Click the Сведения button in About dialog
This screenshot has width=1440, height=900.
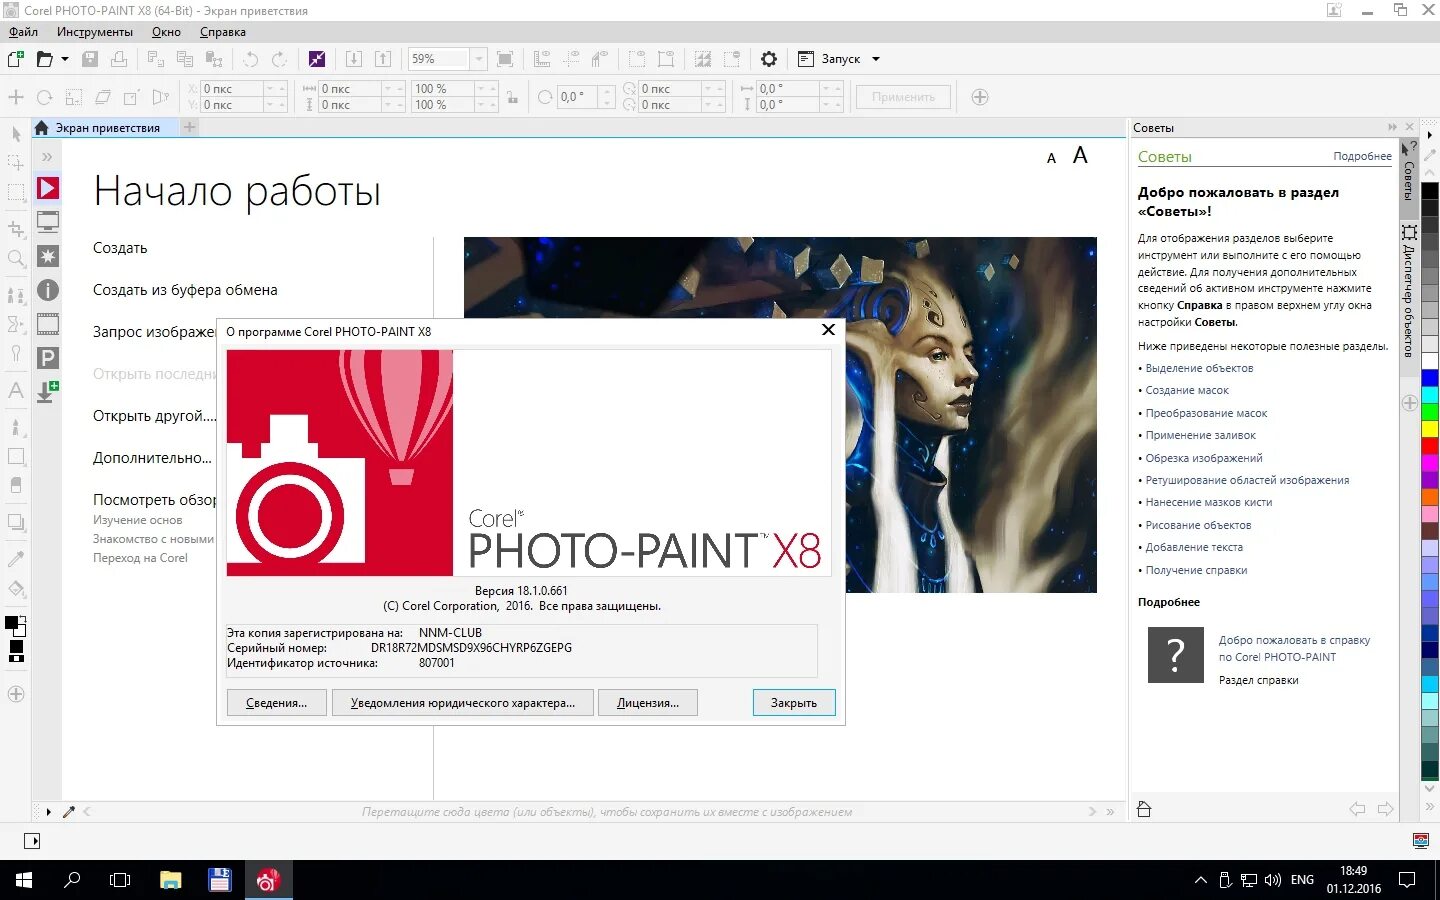[277, 703]
